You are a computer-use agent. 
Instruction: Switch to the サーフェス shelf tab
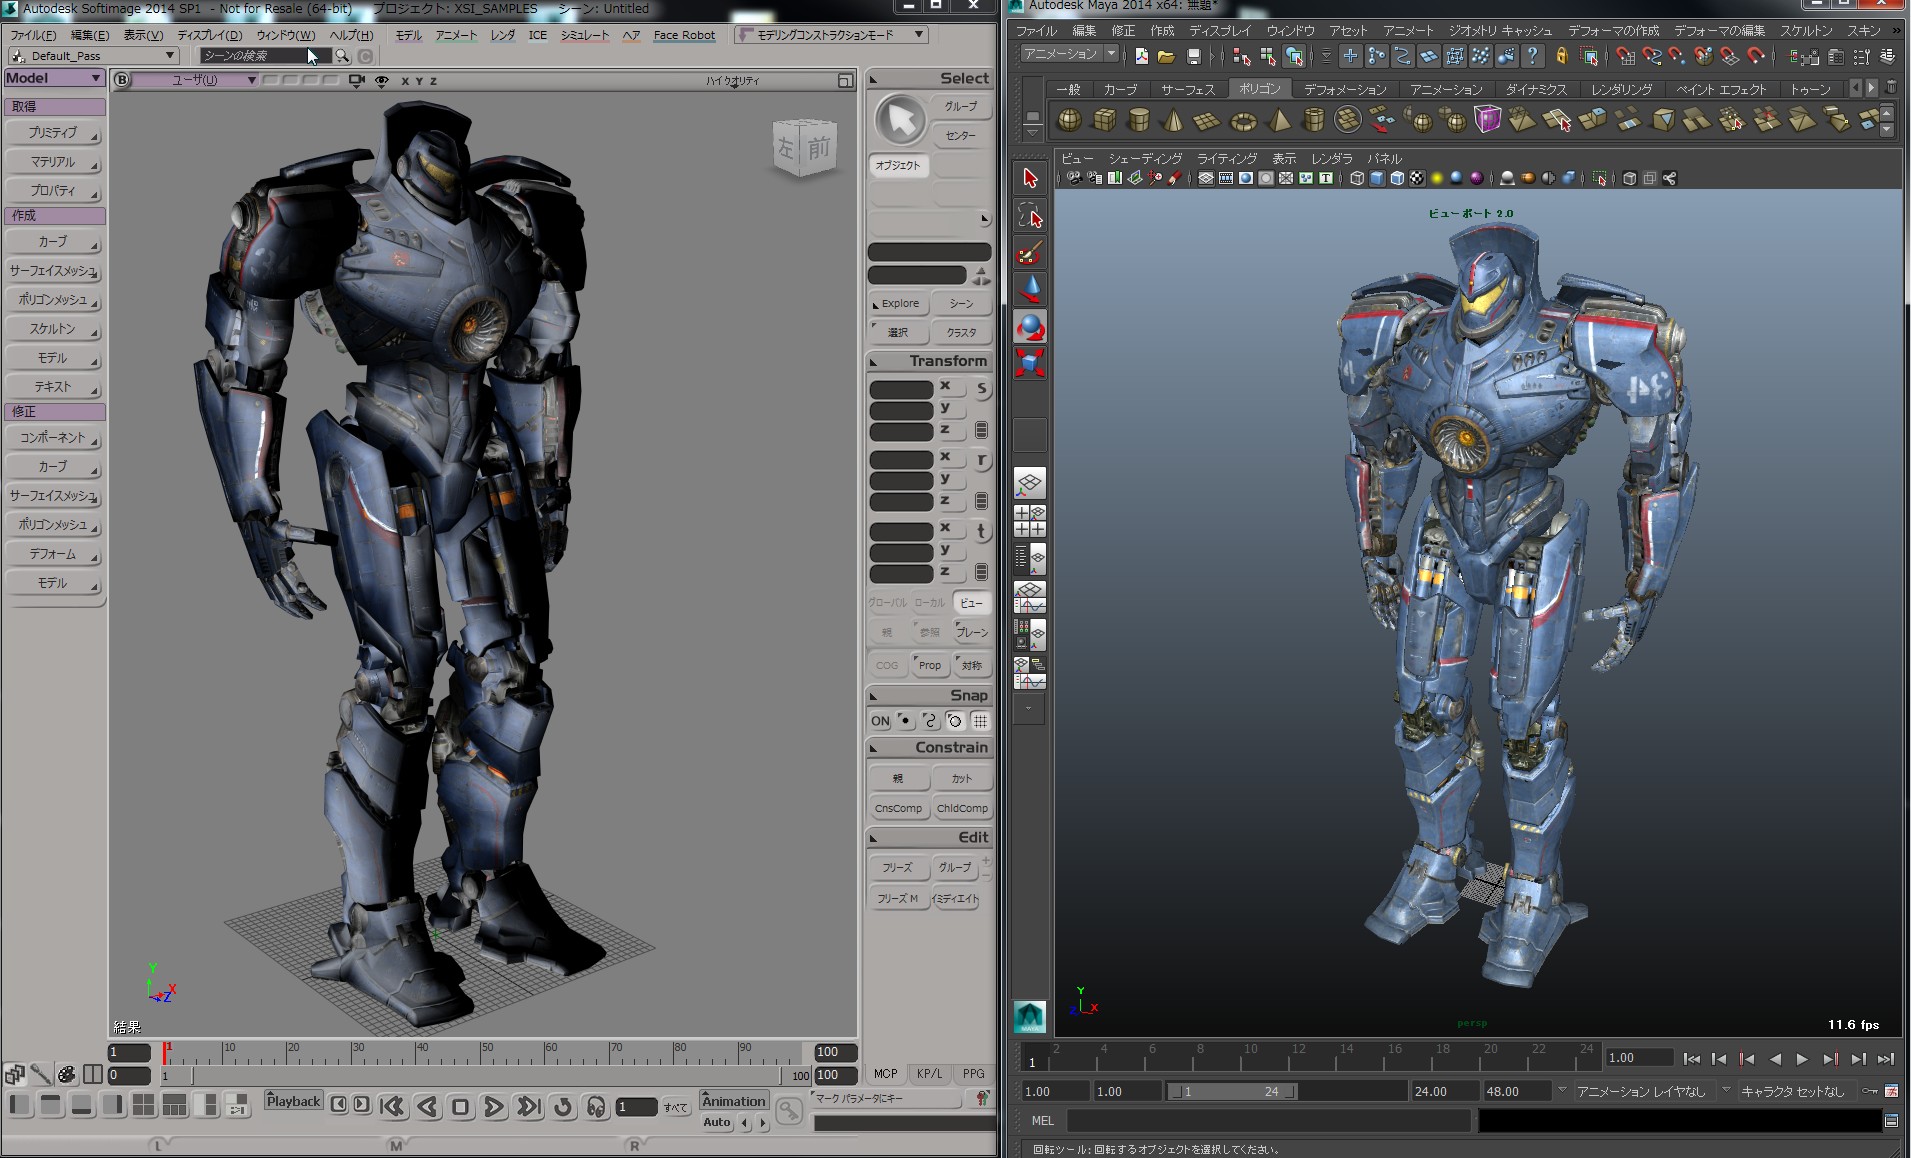(x=1187, y=89)
